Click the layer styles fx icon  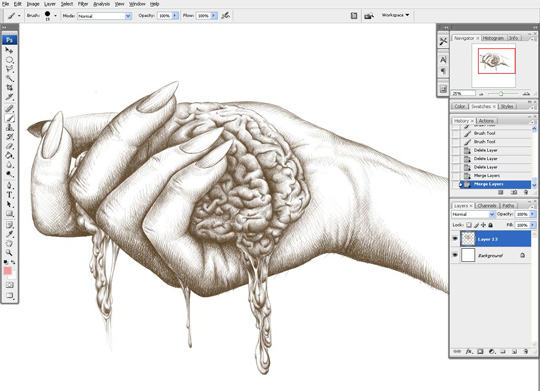(x=469, y=352)
